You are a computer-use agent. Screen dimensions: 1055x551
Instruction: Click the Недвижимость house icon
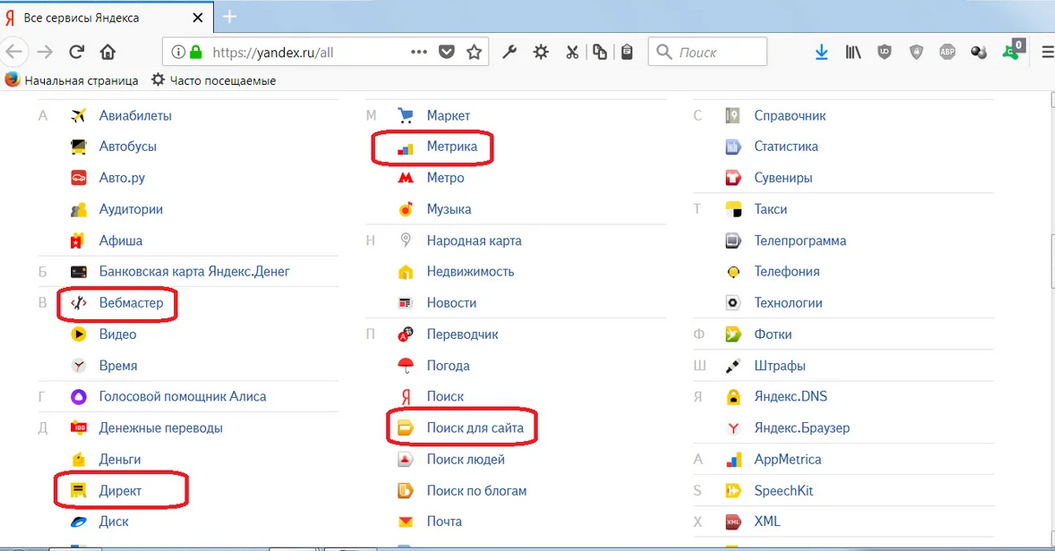click(406, 272)
